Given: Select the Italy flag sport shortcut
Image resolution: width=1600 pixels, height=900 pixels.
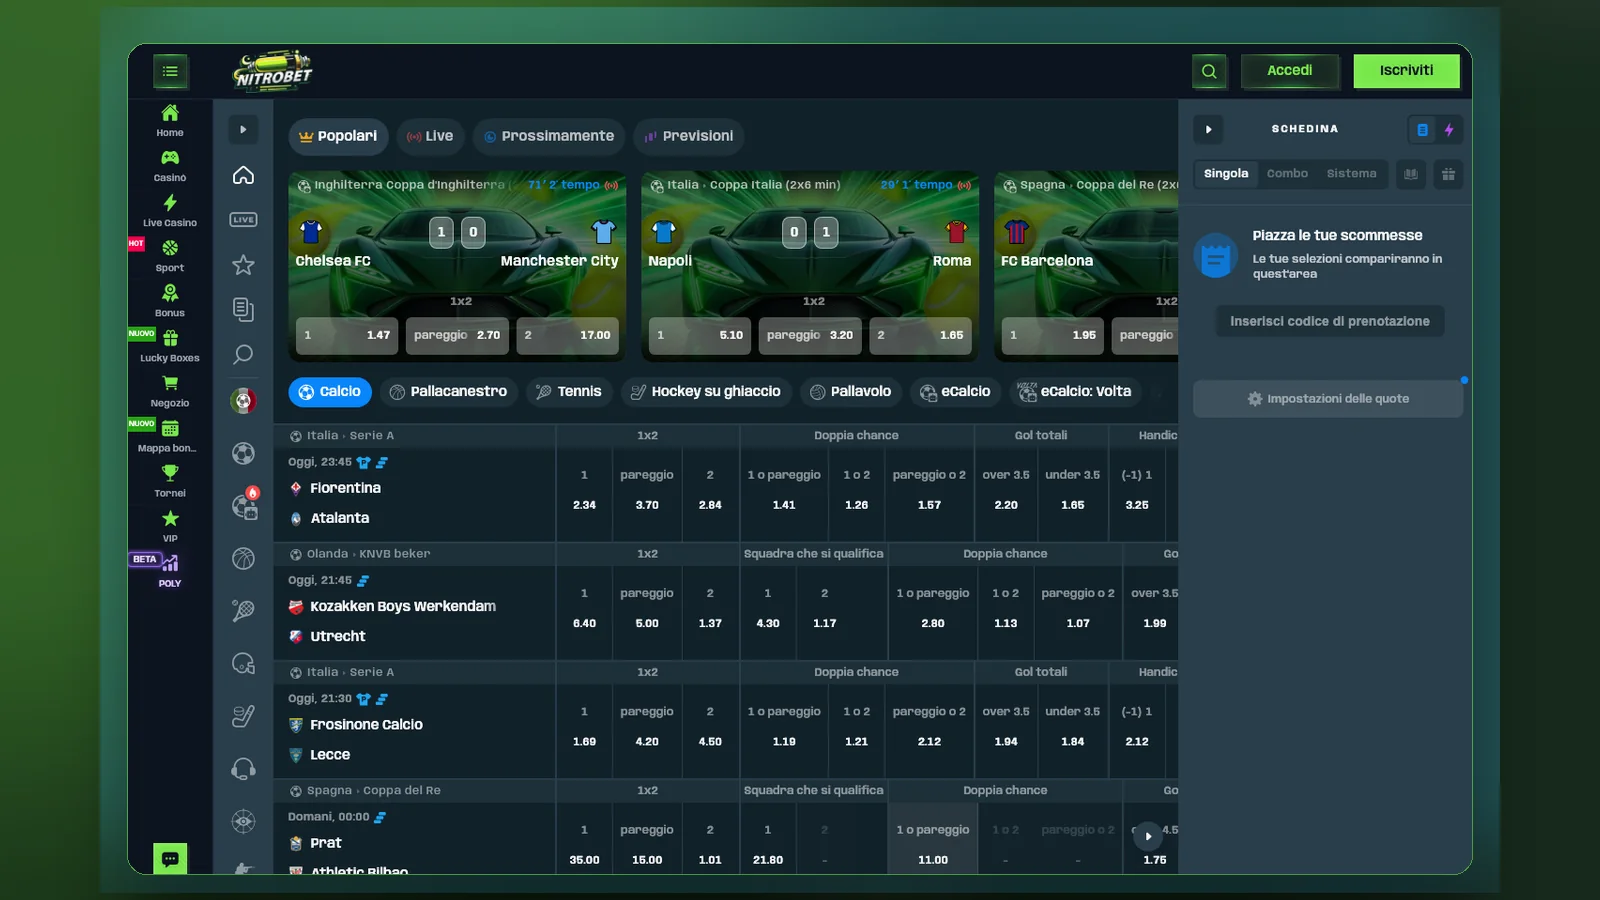Looking at the screenshot, I should click(x=243, y=401).
